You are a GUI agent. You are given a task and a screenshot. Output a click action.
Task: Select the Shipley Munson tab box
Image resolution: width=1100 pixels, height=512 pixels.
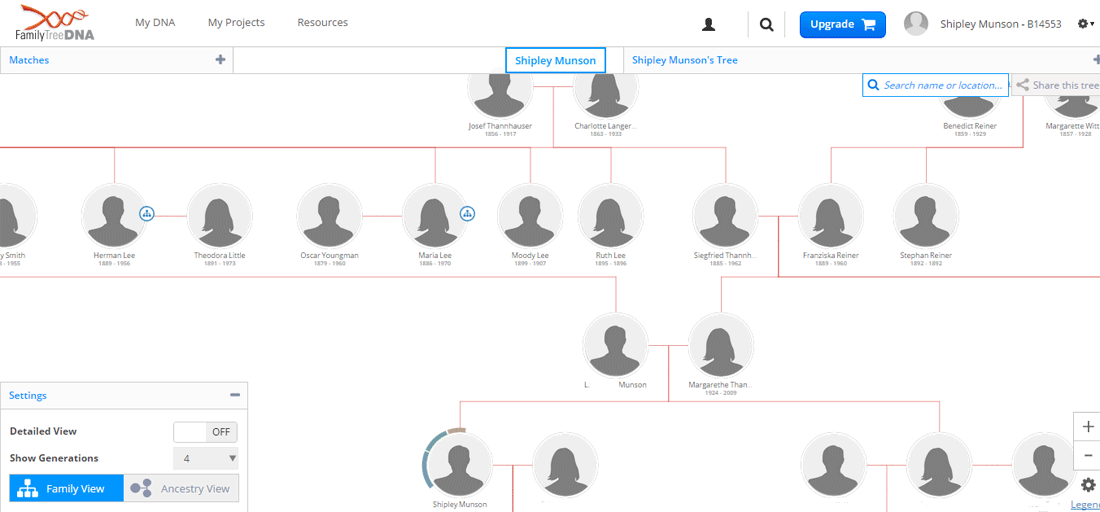tap(556, 60)
